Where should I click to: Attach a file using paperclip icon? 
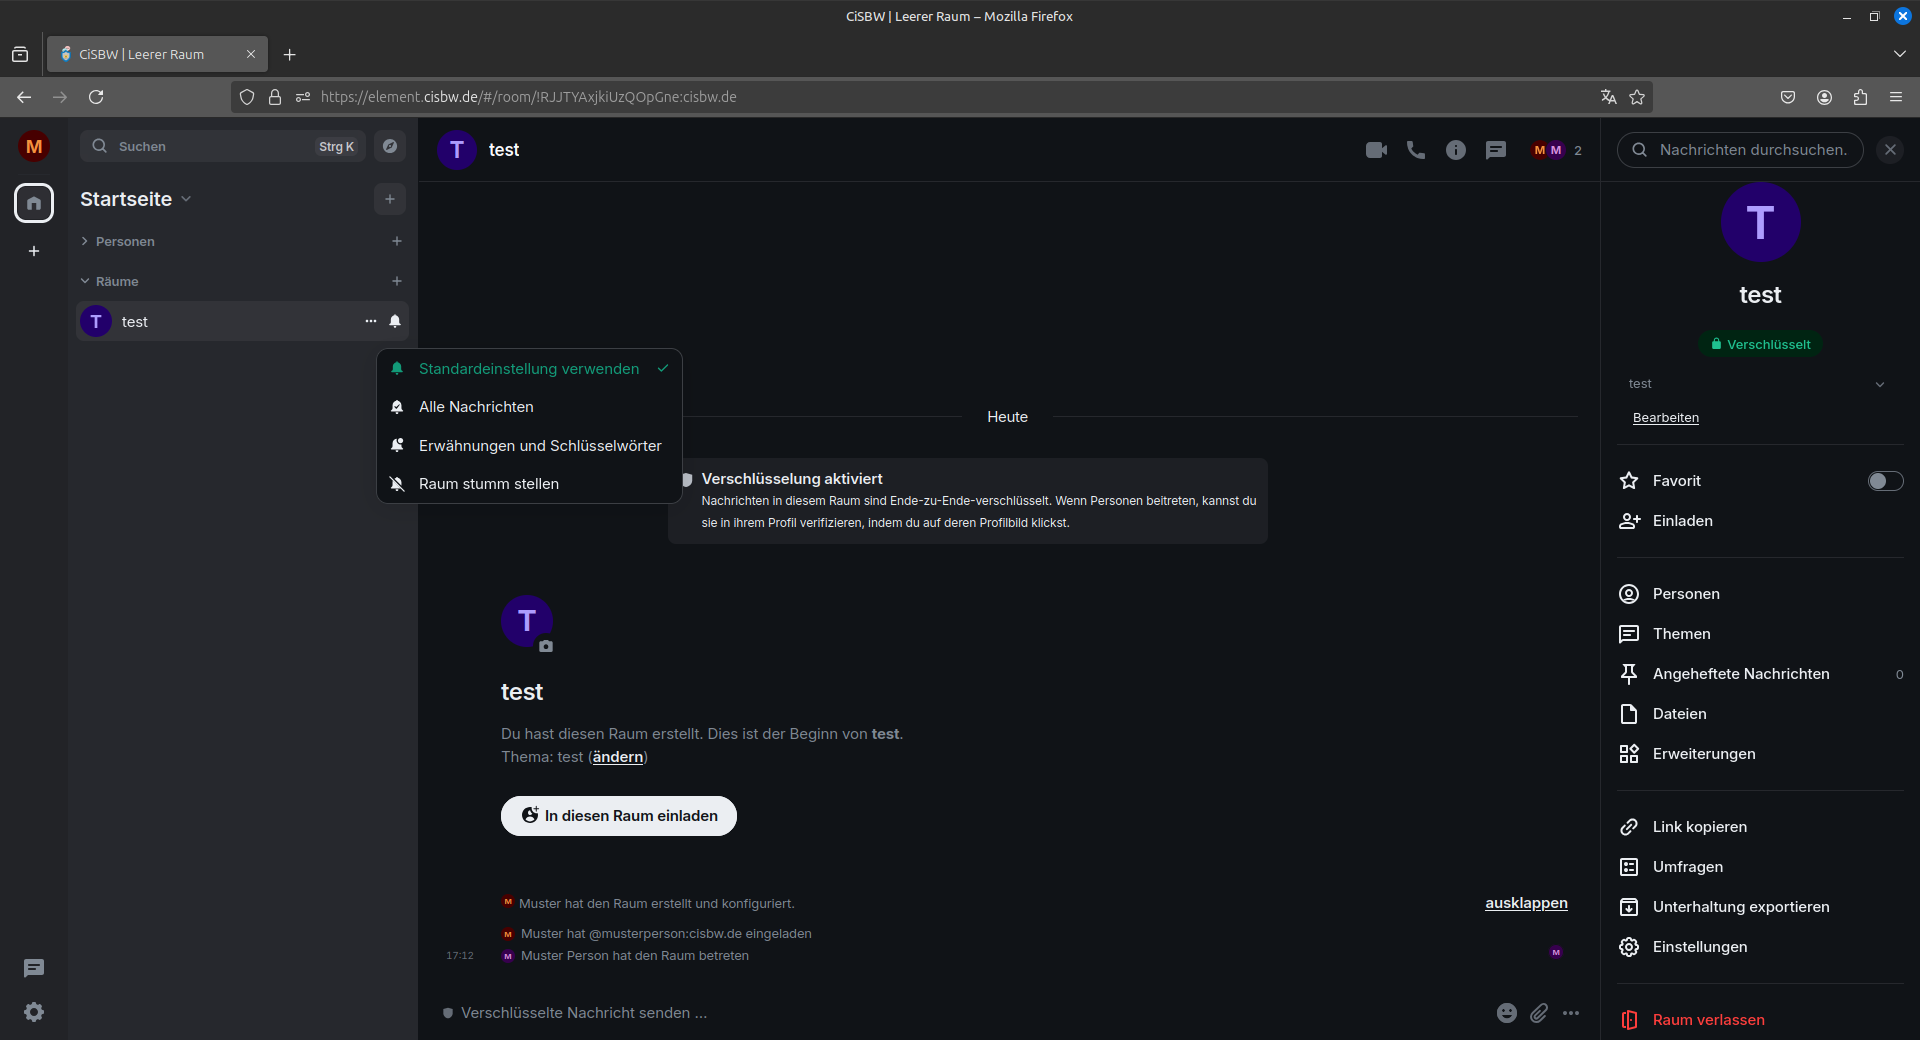click(x=1539, y=1013)
